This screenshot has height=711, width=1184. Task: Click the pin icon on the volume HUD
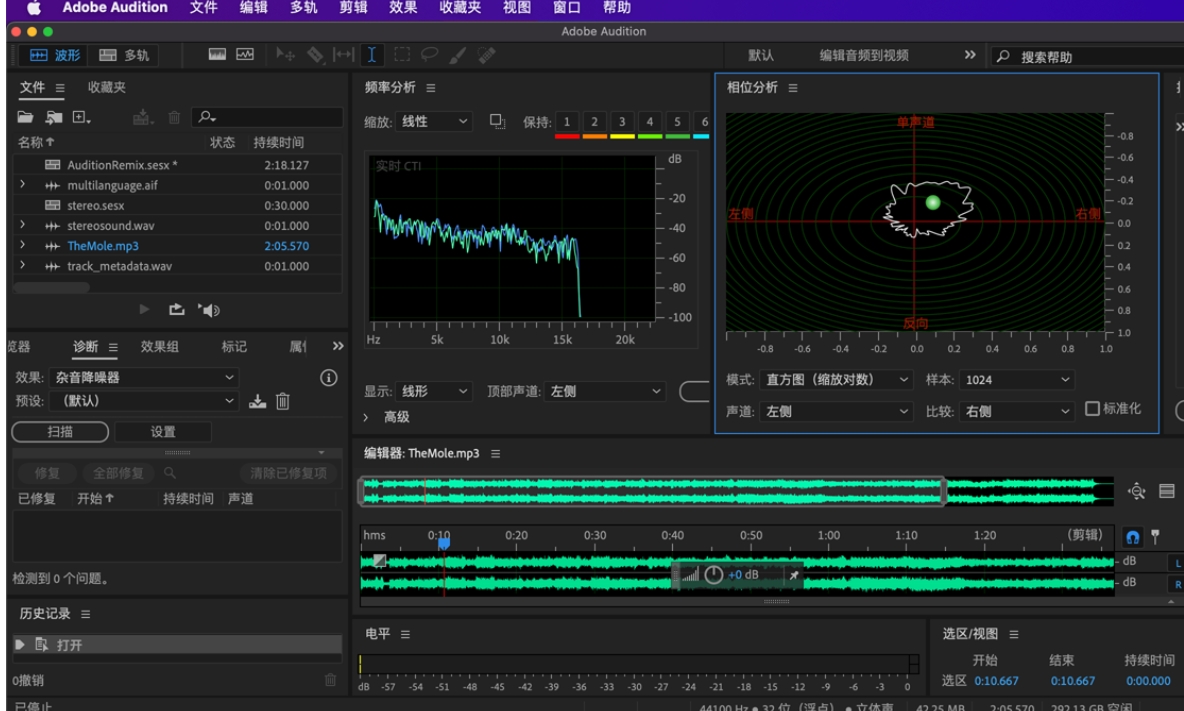[x=794, y=575]
